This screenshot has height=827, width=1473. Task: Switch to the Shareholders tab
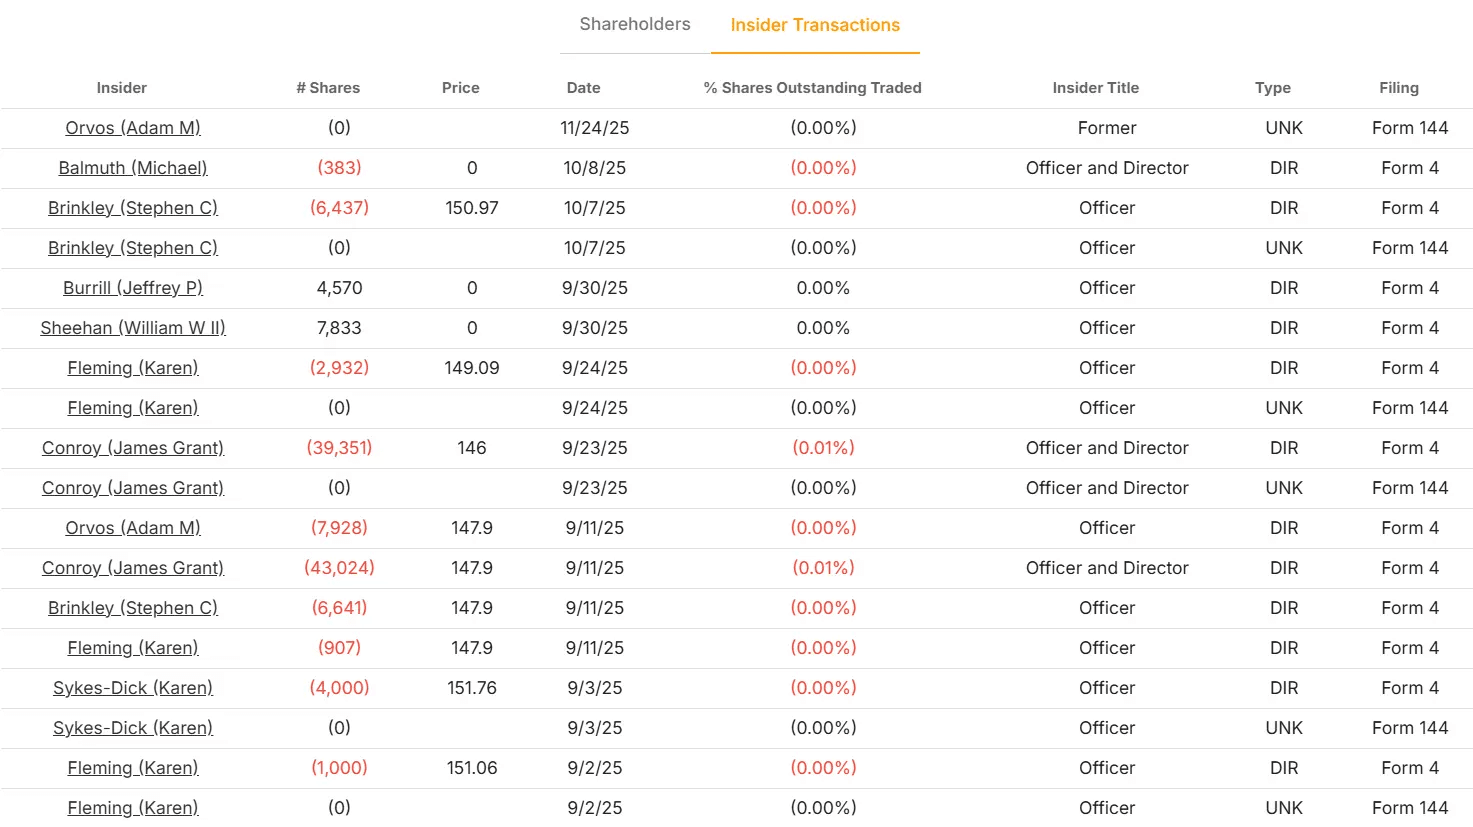(634, 24)
